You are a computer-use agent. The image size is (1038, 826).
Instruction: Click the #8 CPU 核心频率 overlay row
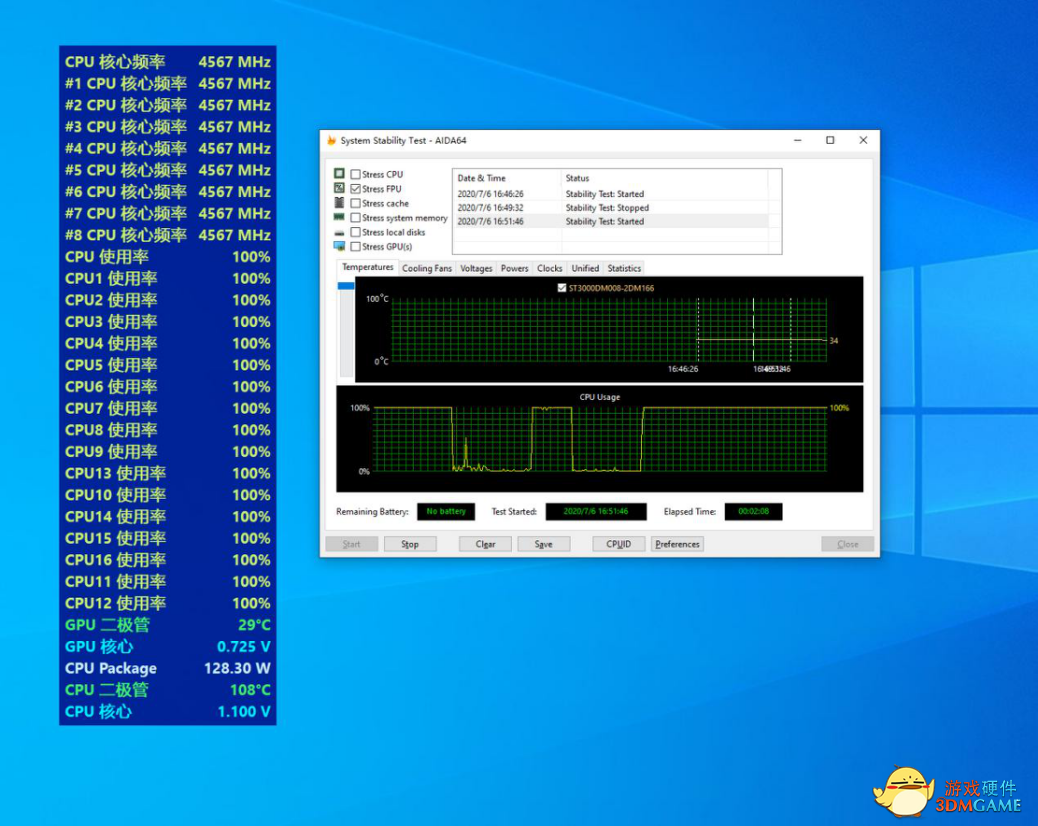[x=167, y=235]
